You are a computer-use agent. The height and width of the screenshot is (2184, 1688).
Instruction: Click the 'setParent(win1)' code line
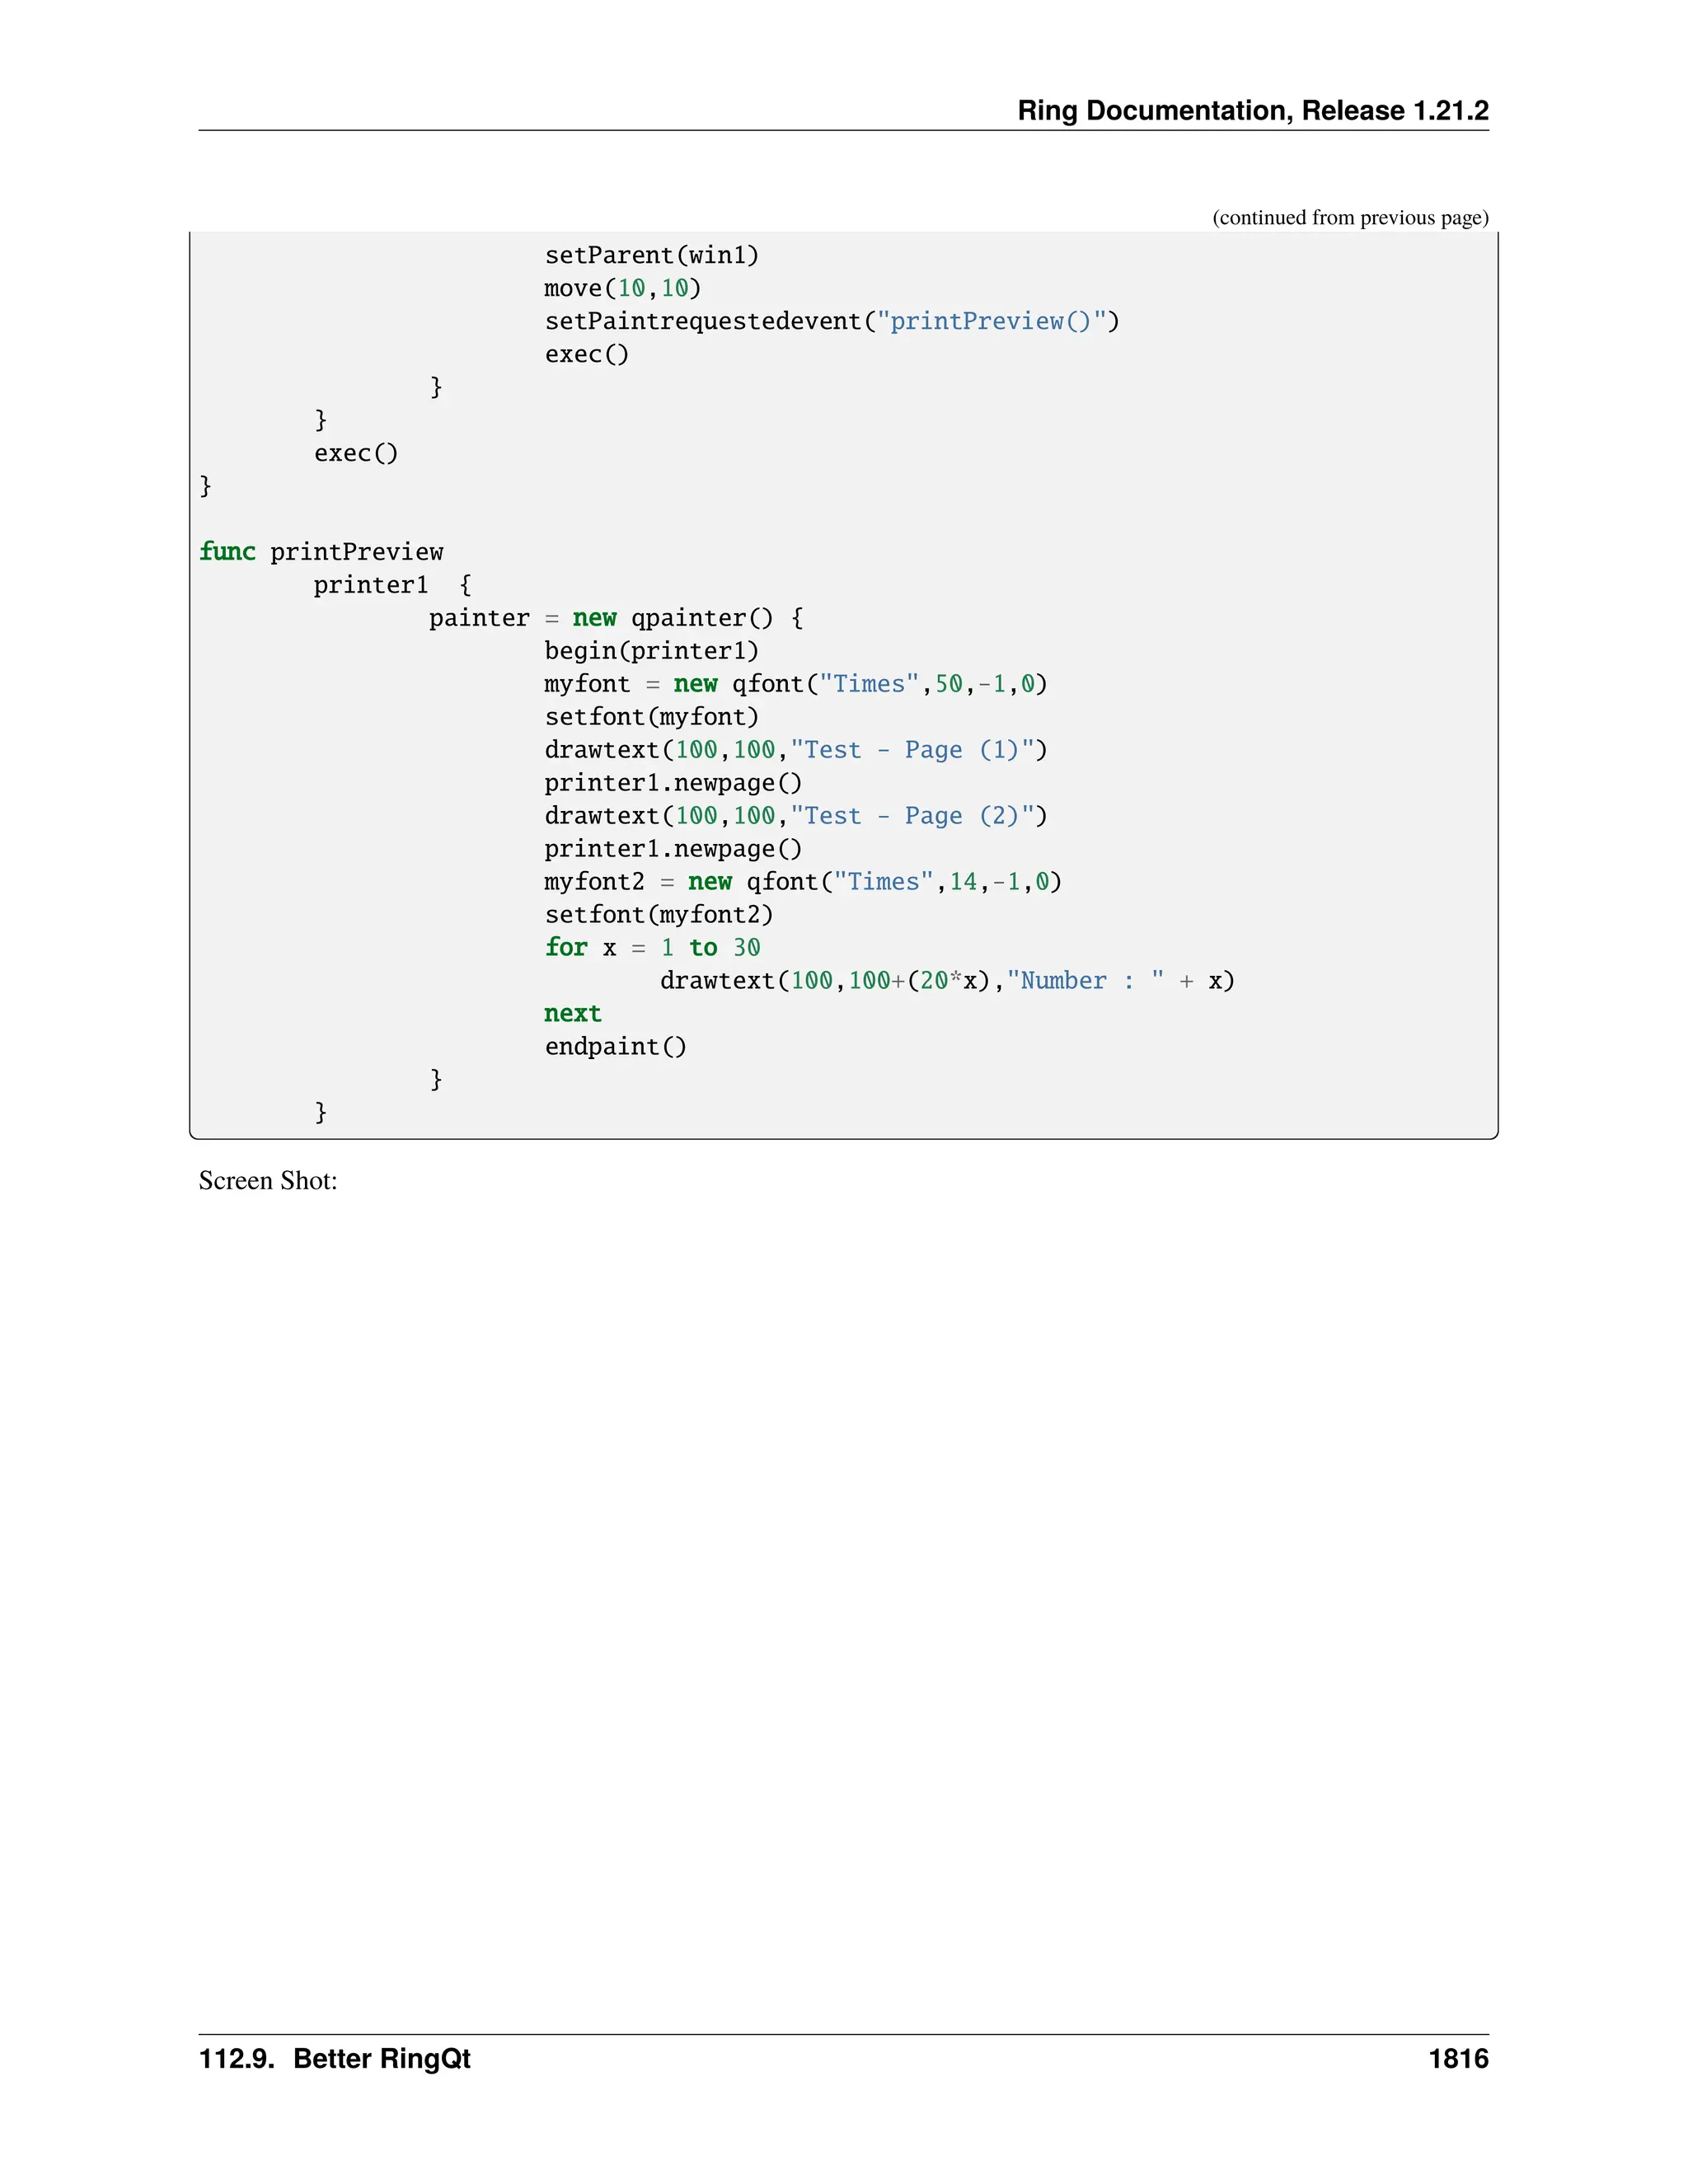pyautogui.click(x=651, y=255)
